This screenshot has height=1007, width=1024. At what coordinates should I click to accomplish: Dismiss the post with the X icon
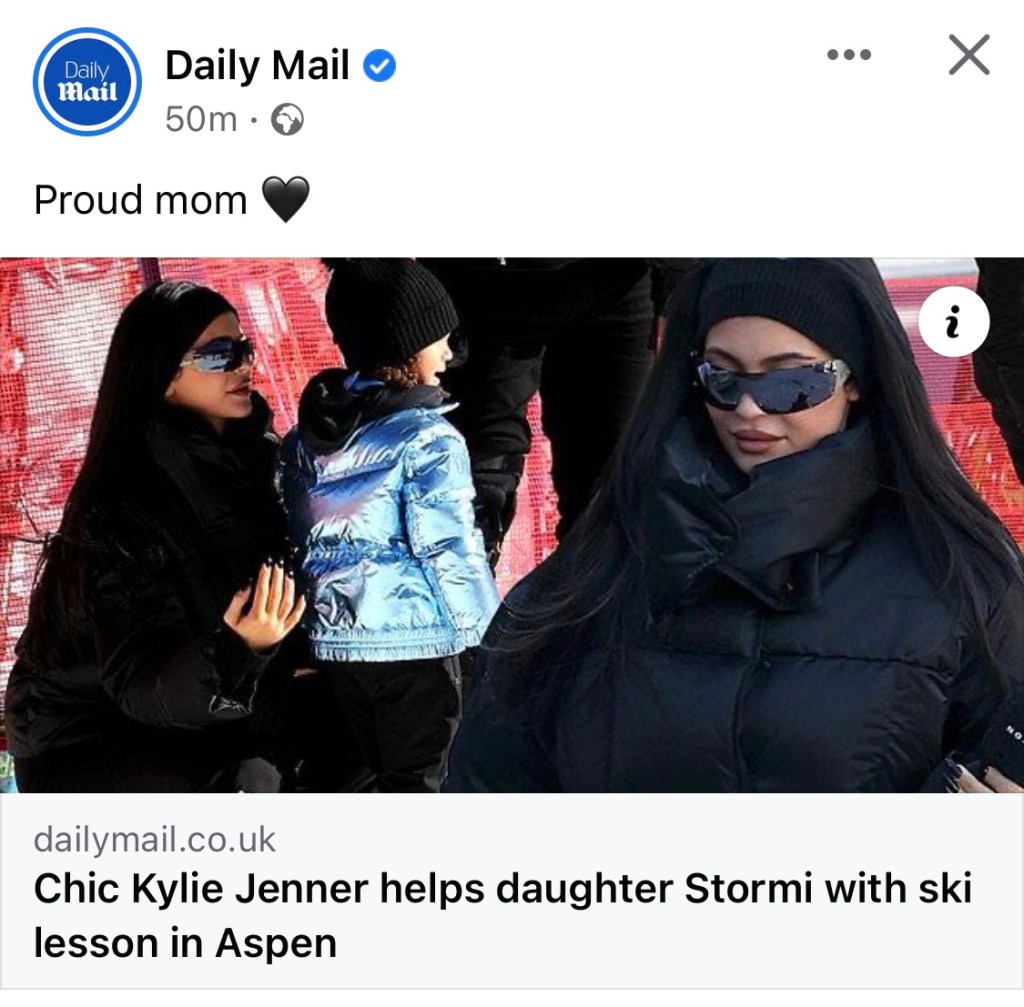969,55
